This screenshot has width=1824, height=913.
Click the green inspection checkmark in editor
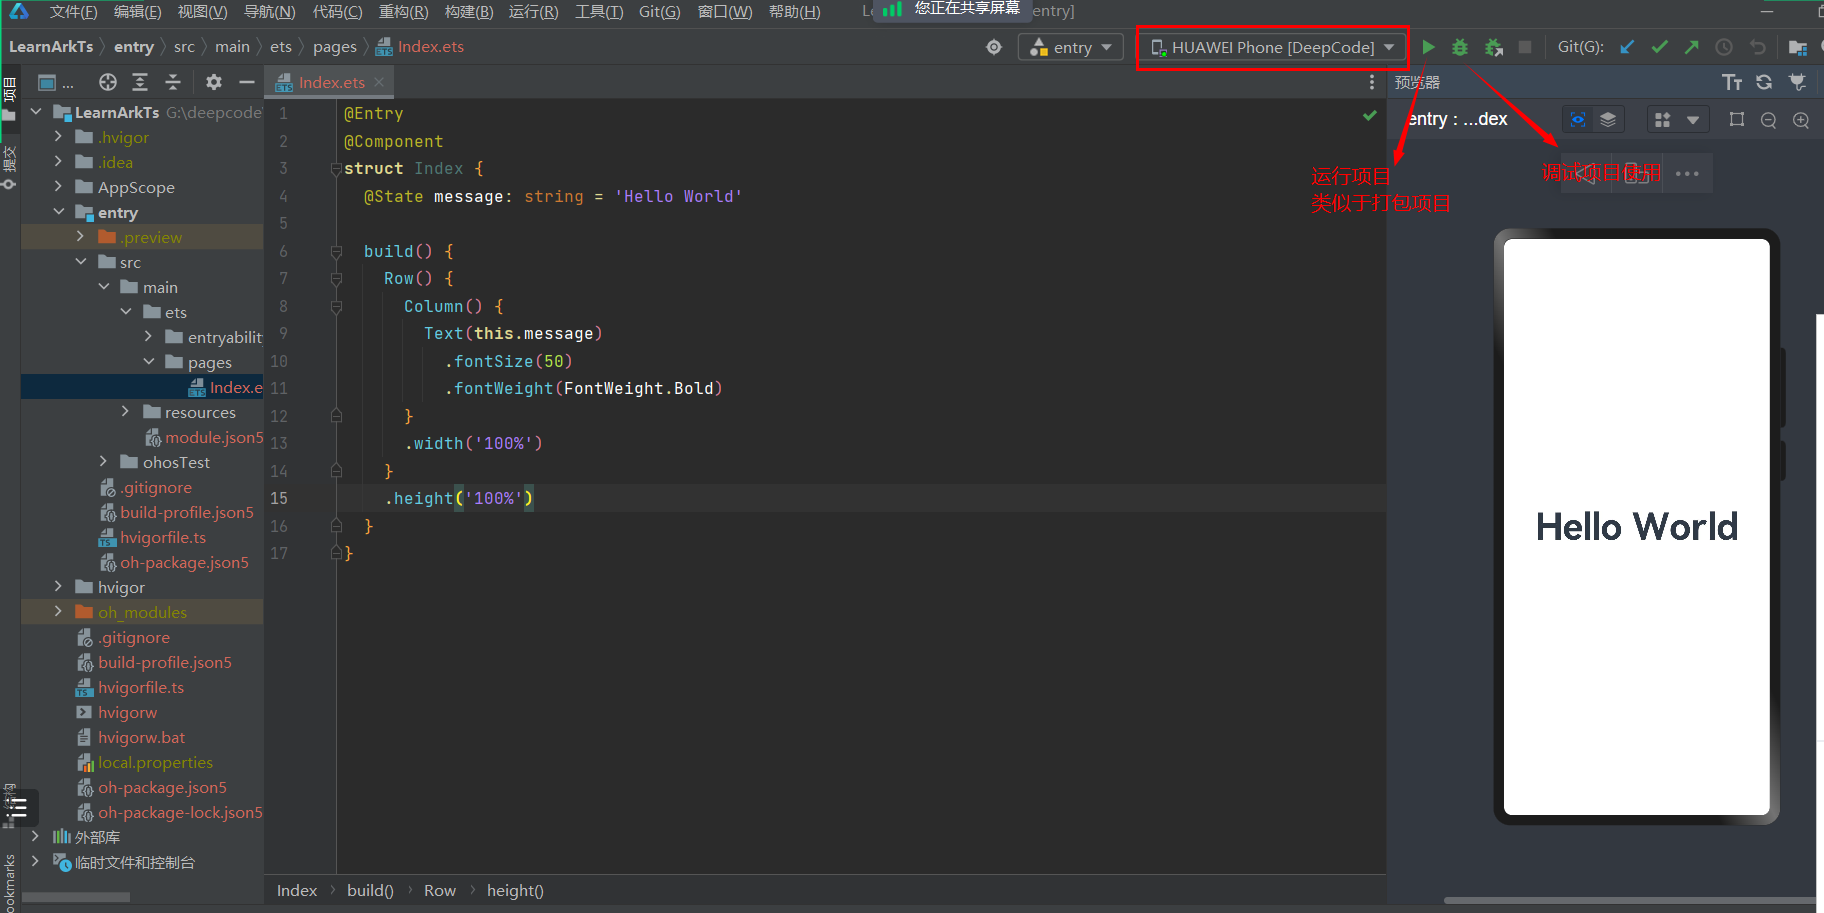[x=1370, y=116]
